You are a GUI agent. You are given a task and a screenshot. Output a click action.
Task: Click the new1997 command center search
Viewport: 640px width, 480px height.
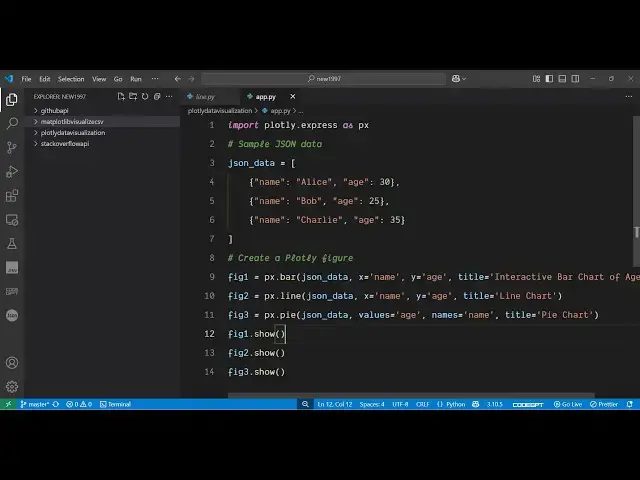[324, 79]
